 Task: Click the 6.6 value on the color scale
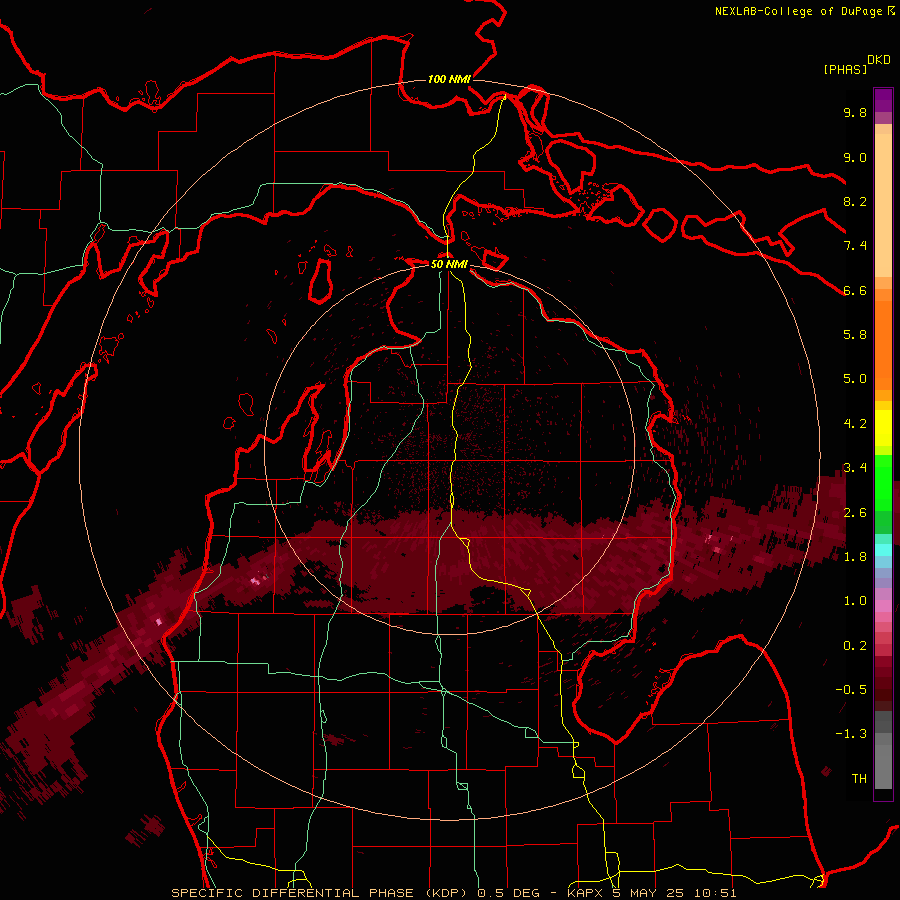[855, 290]
